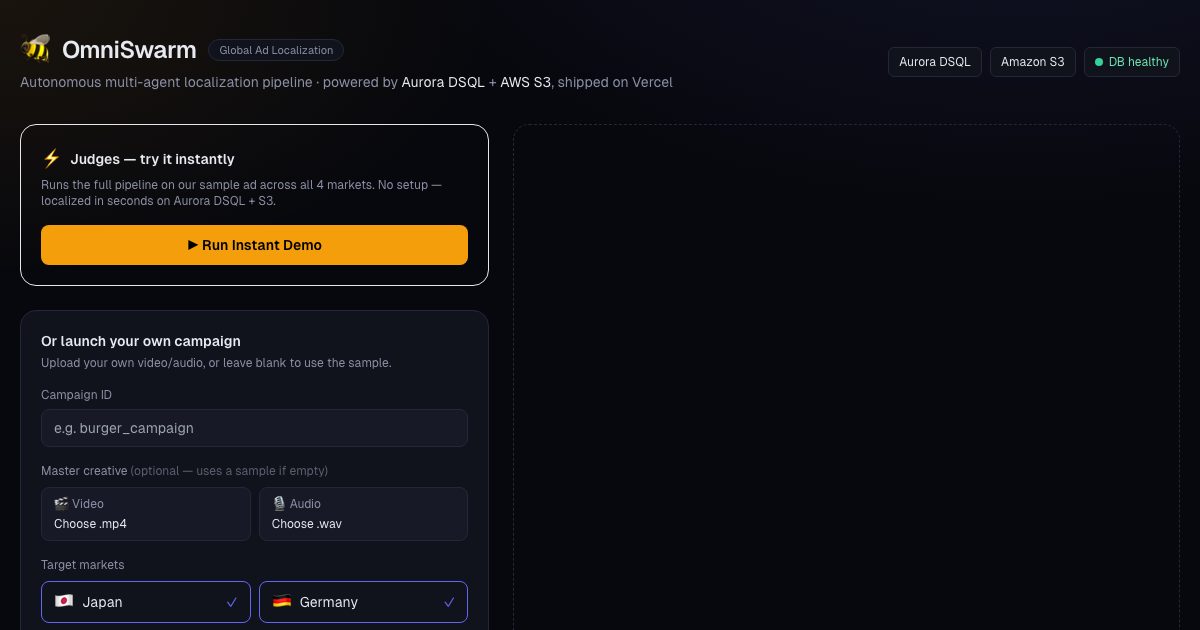Toggle the Germany target market
The height and width of the screenshot is (630, 1200).
363,602
